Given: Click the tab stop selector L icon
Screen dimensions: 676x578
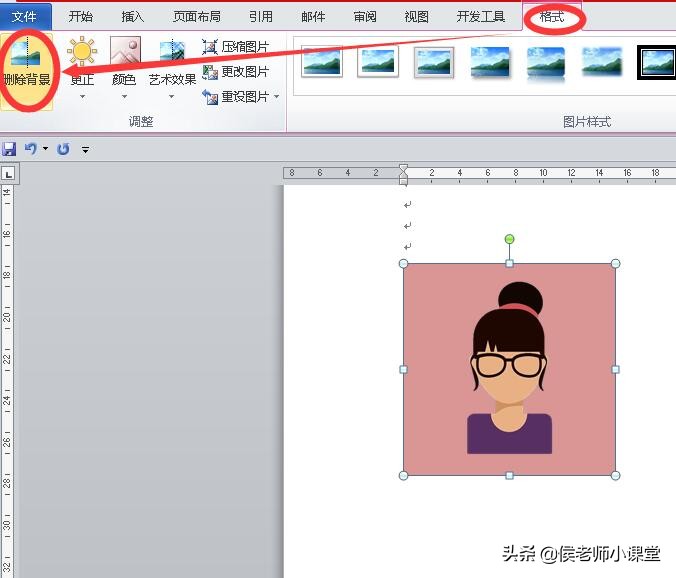Looking at the screenshot, I should point(8,174).
